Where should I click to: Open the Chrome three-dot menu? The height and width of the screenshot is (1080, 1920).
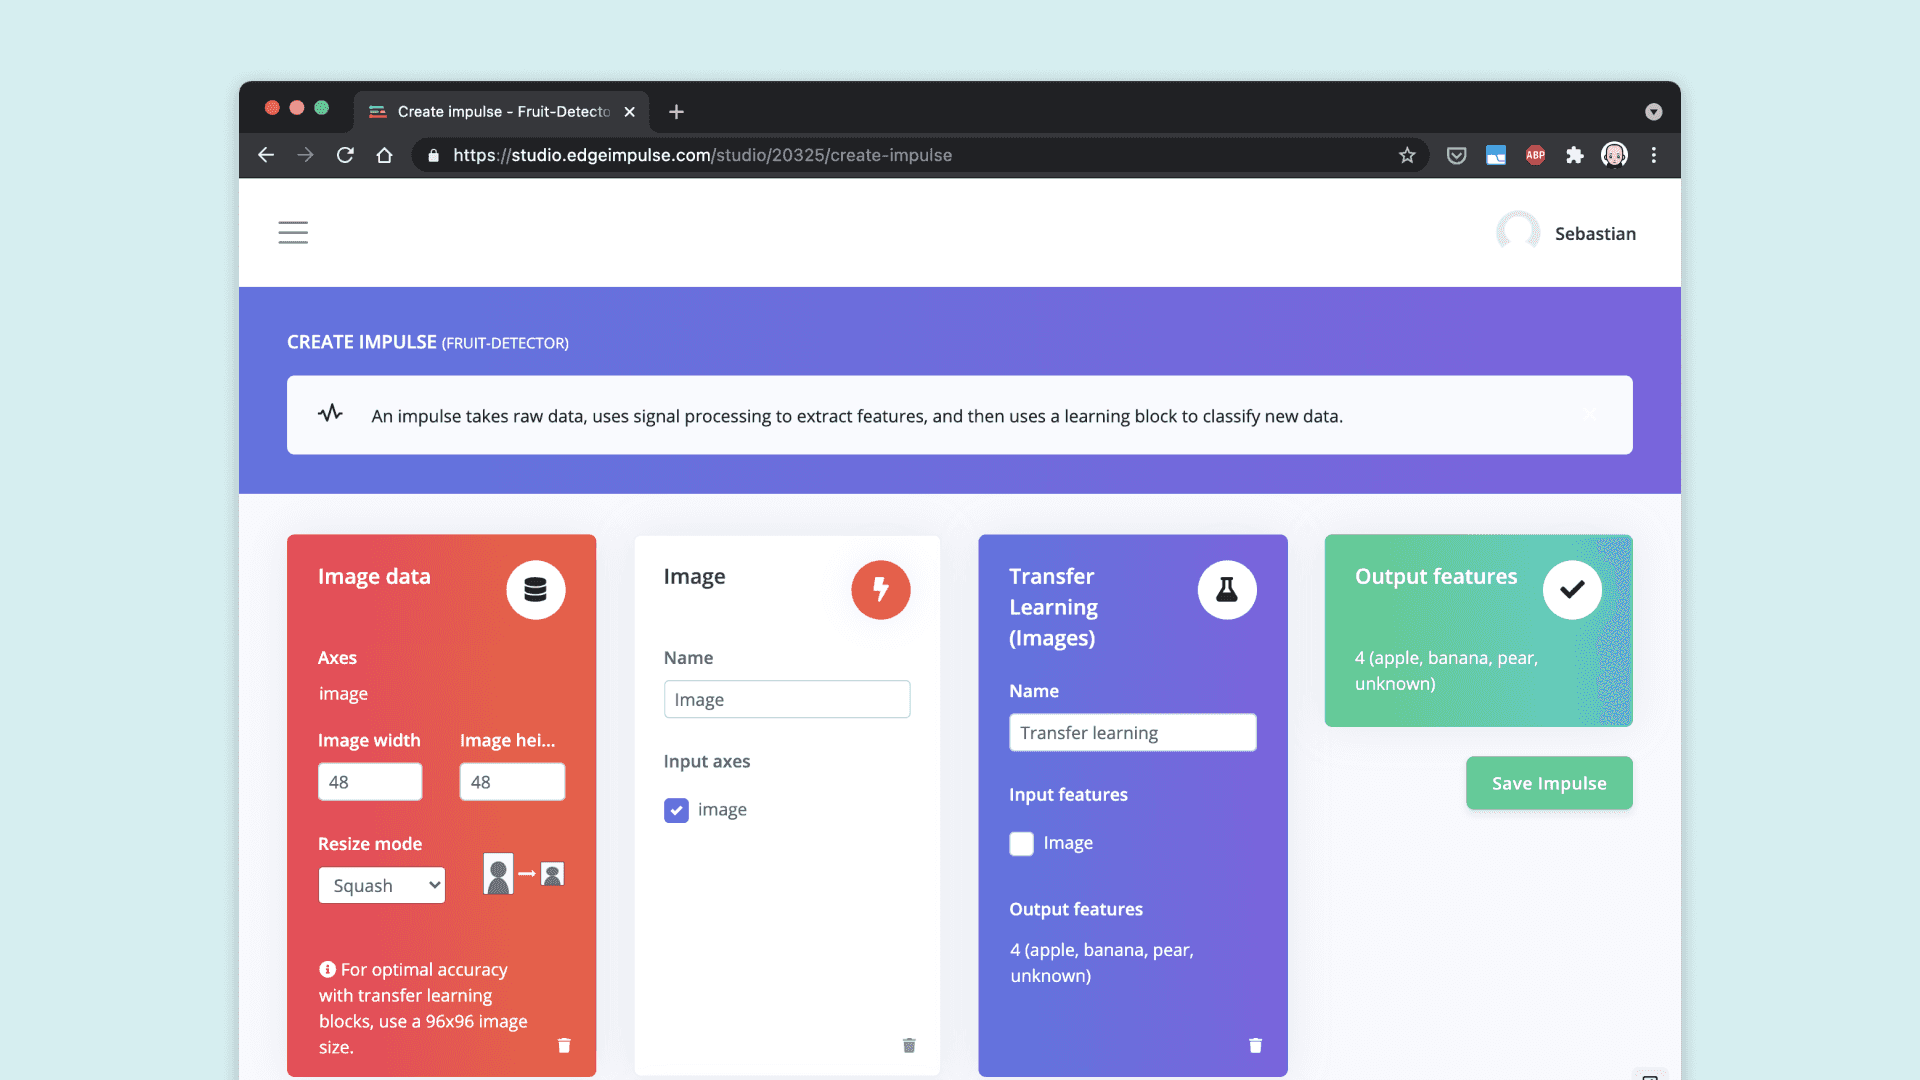[1654, 155]
